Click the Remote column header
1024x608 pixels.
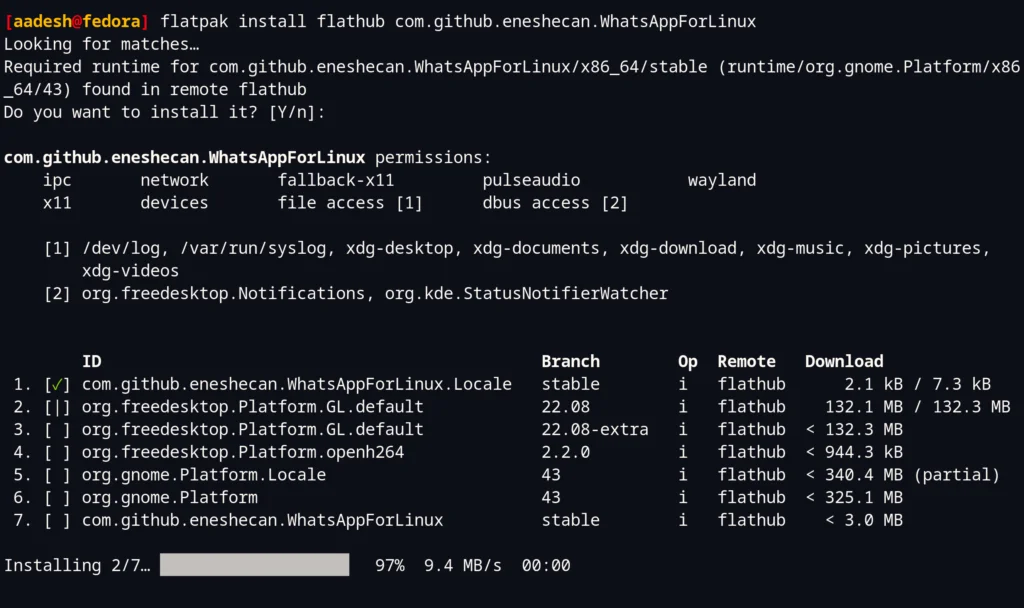click(746, 361)
